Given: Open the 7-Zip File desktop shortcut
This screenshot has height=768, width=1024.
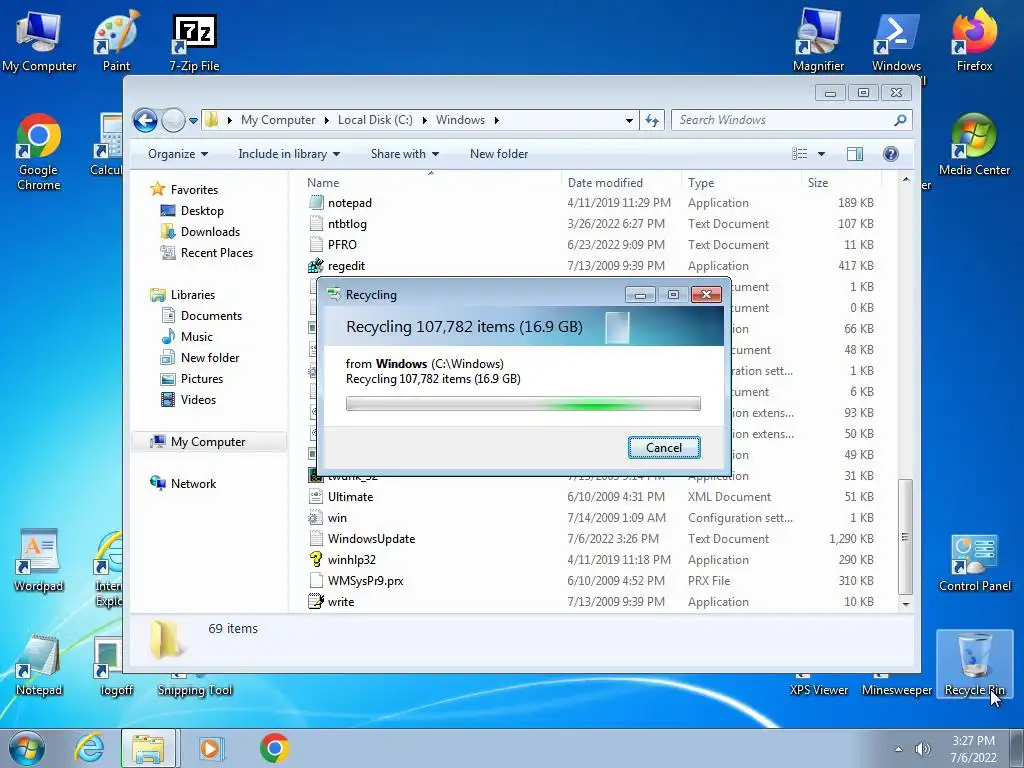Looking at the screenshot, I should pyautogui.click(x=194, y=40).
